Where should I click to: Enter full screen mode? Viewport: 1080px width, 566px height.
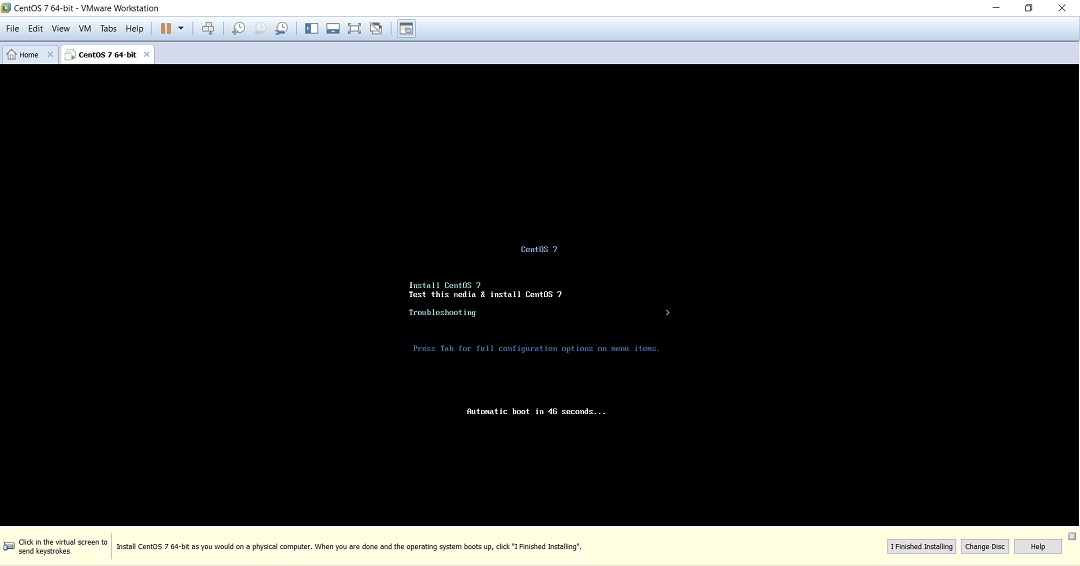point(354,28)
